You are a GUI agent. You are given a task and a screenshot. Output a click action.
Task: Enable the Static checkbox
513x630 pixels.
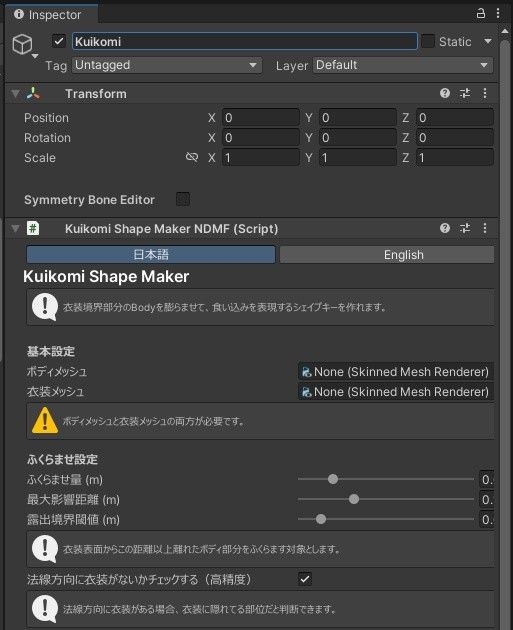pyautogui.click(x=428, y=41)
